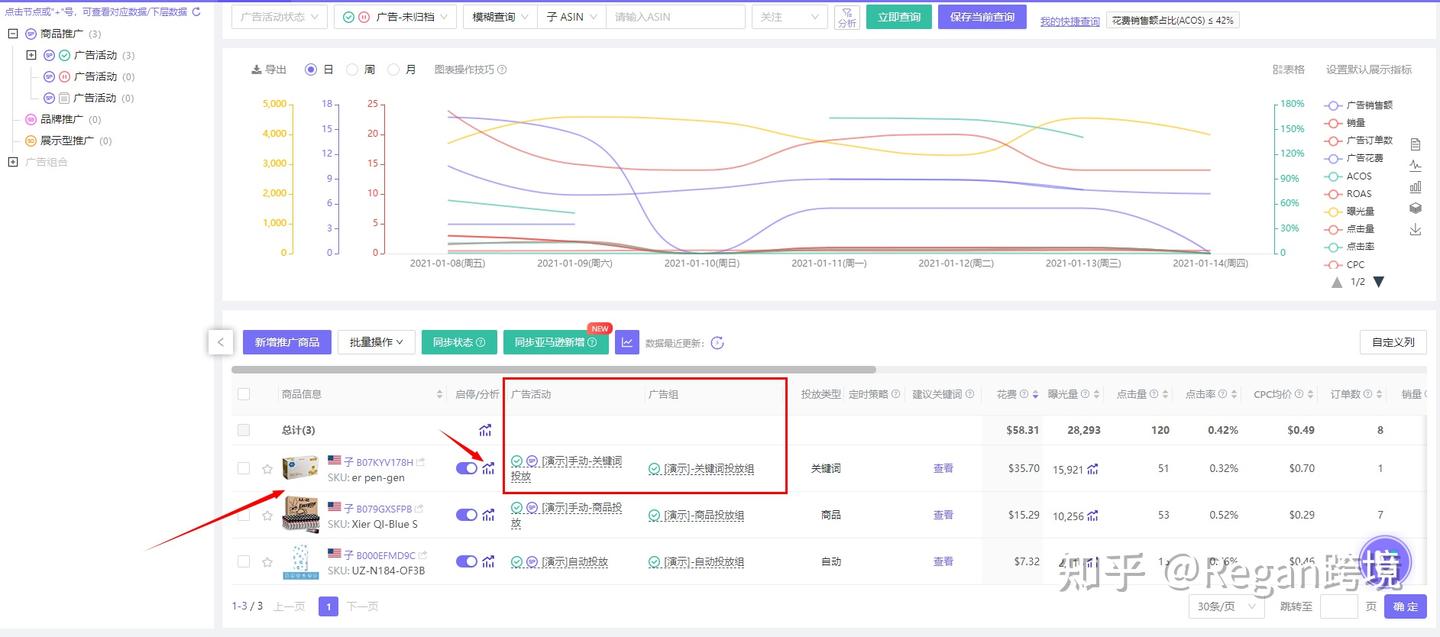Toggle ad status switch for B079GXSFPB
Image resolution: width=1440 pixels, height=637 pixels.
tap(467, 515)
